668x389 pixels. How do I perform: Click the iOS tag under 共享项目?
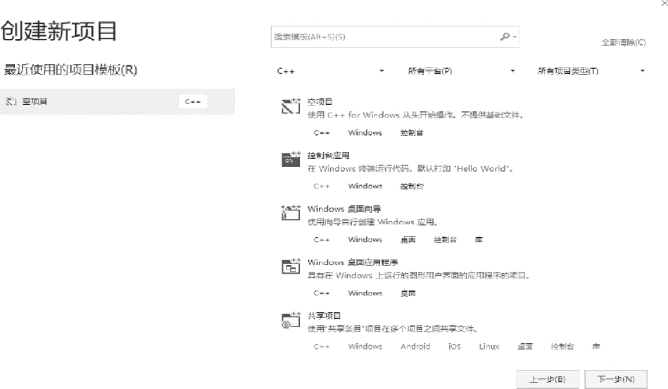455,346
